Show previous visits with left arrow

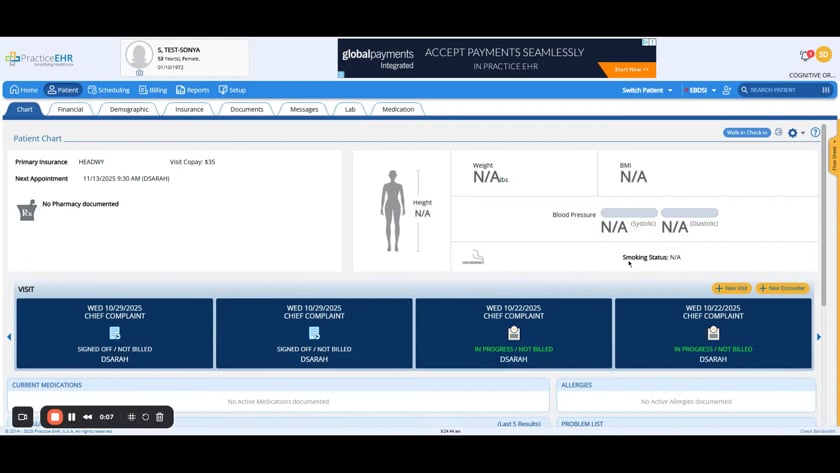coord(9,337)
